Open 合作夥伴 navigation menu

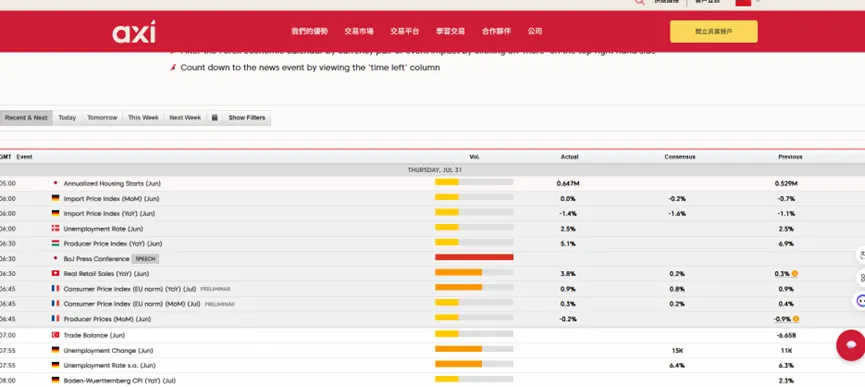496,31
